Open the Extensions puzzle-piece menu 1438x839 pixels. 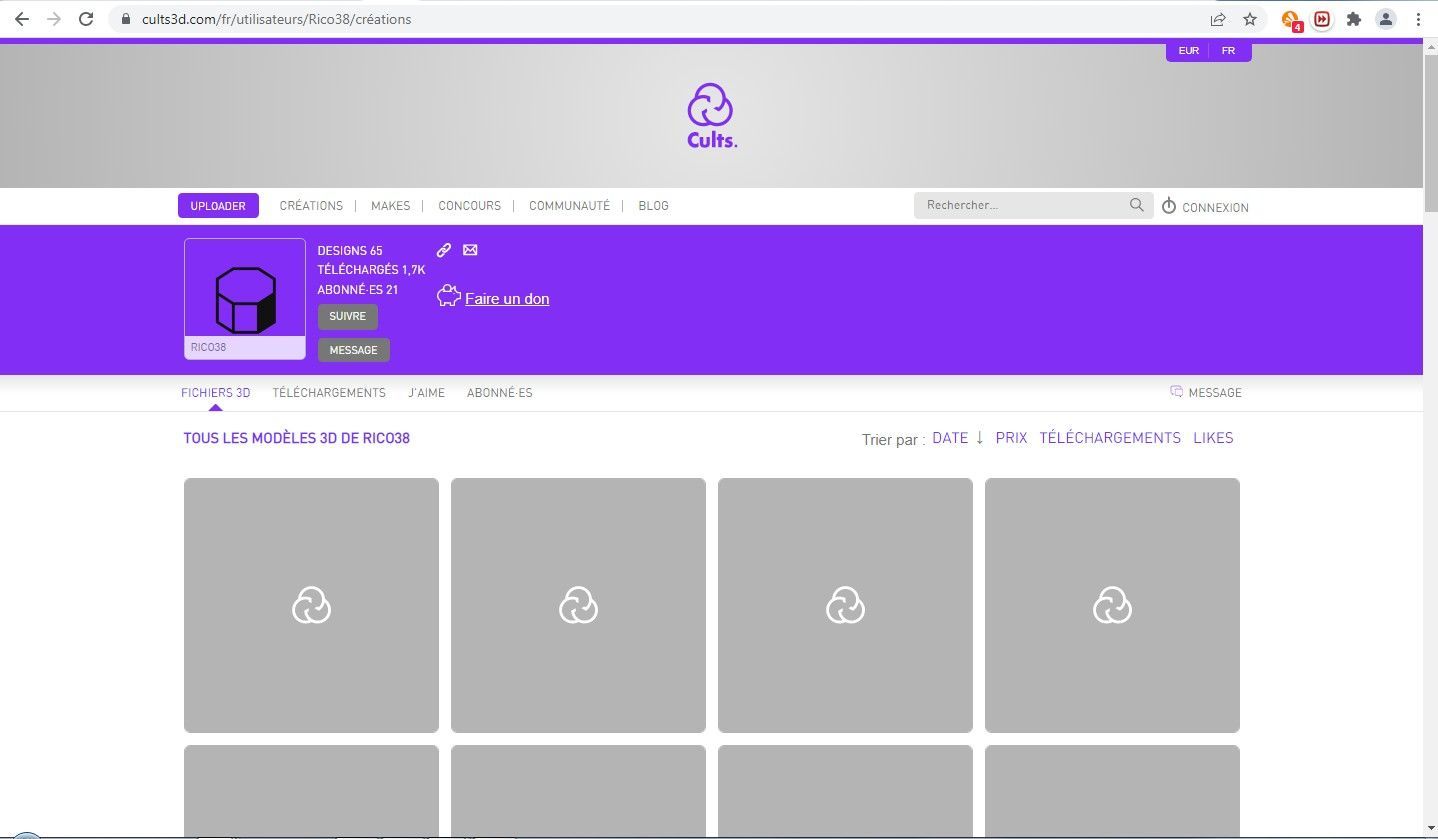click(x=1354, y=19)
